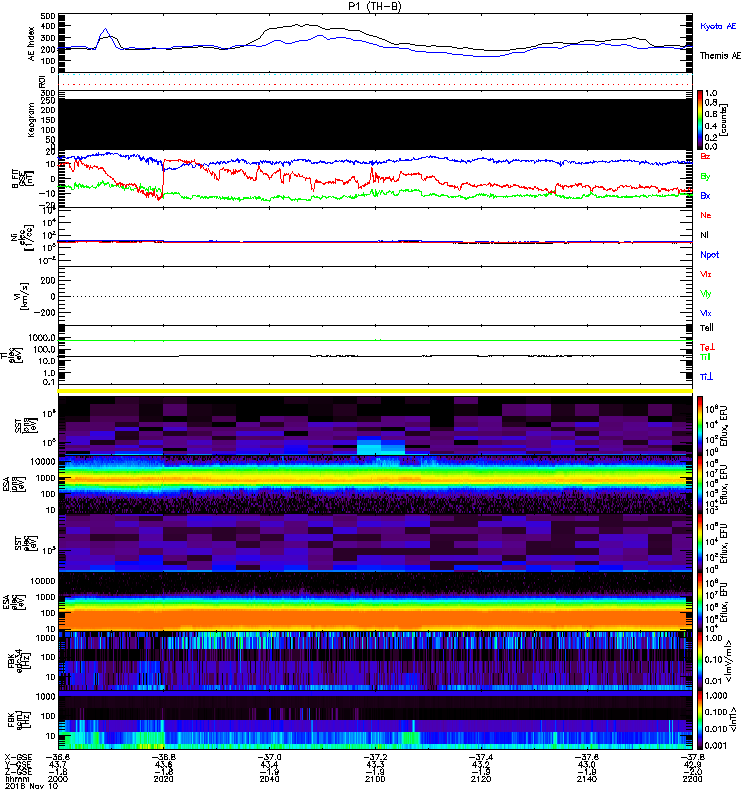This screenshot has height=800, width=750.
Task: Click the yellow bar above the SST ions panel
Action: 375,391
